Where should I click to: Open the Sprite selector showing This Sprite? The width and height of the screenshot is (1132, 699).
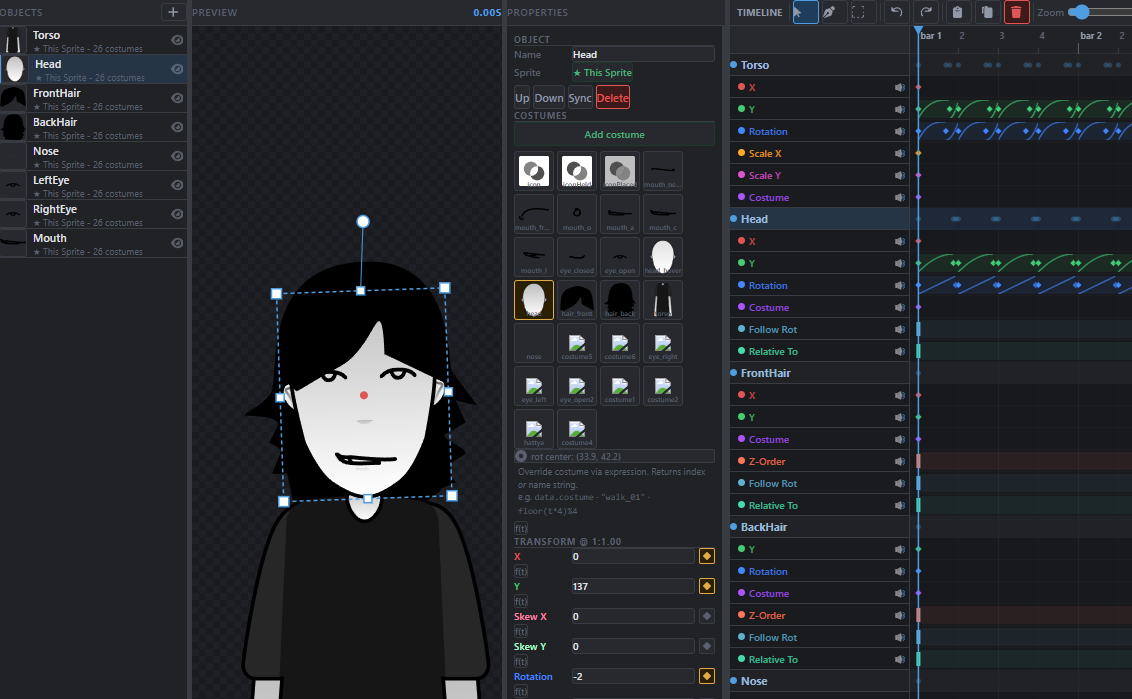pos(602,73)
